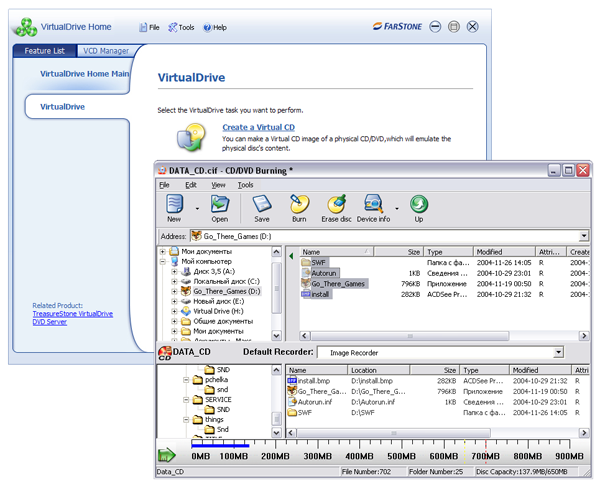Click the upper file list horizontal scrollbar thumb
The image size is (600, 486).
(410, 336)
